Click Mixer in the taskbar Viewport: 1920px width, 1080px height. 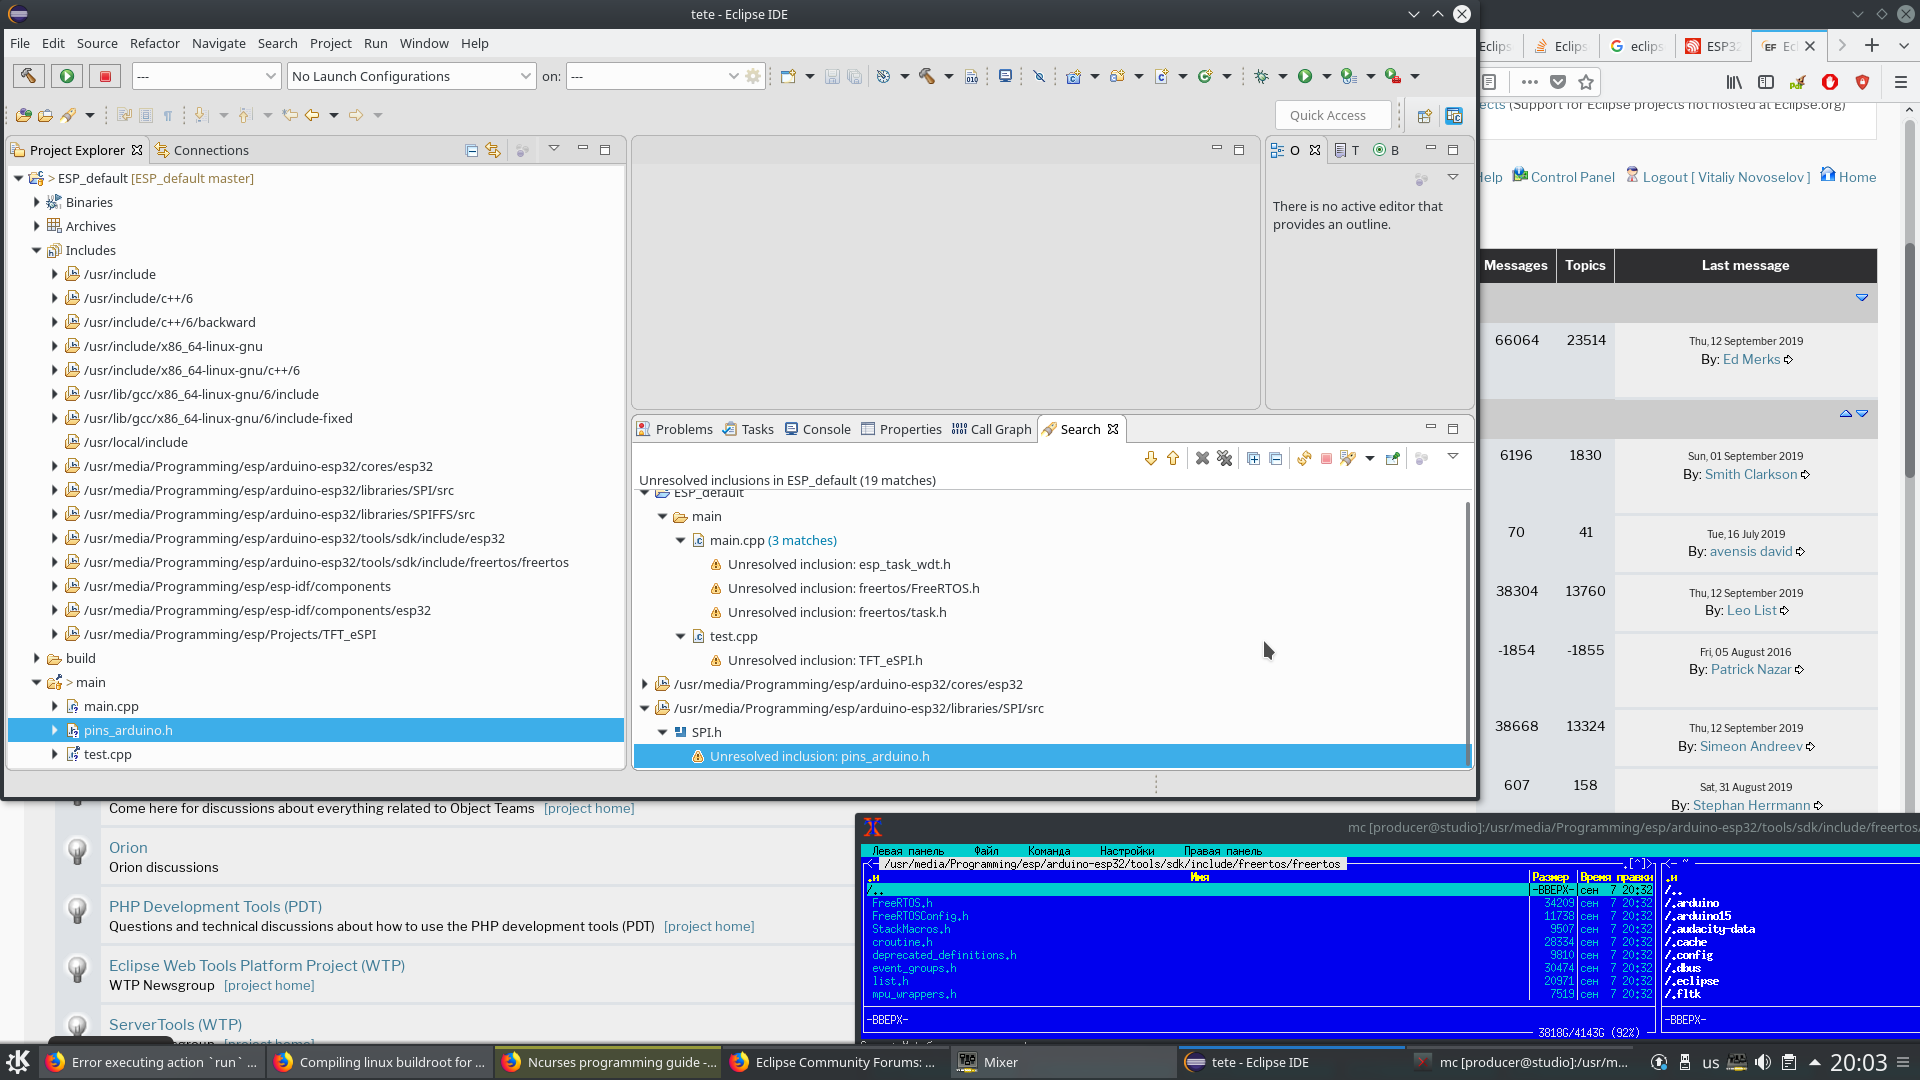click(1062, 1062)
